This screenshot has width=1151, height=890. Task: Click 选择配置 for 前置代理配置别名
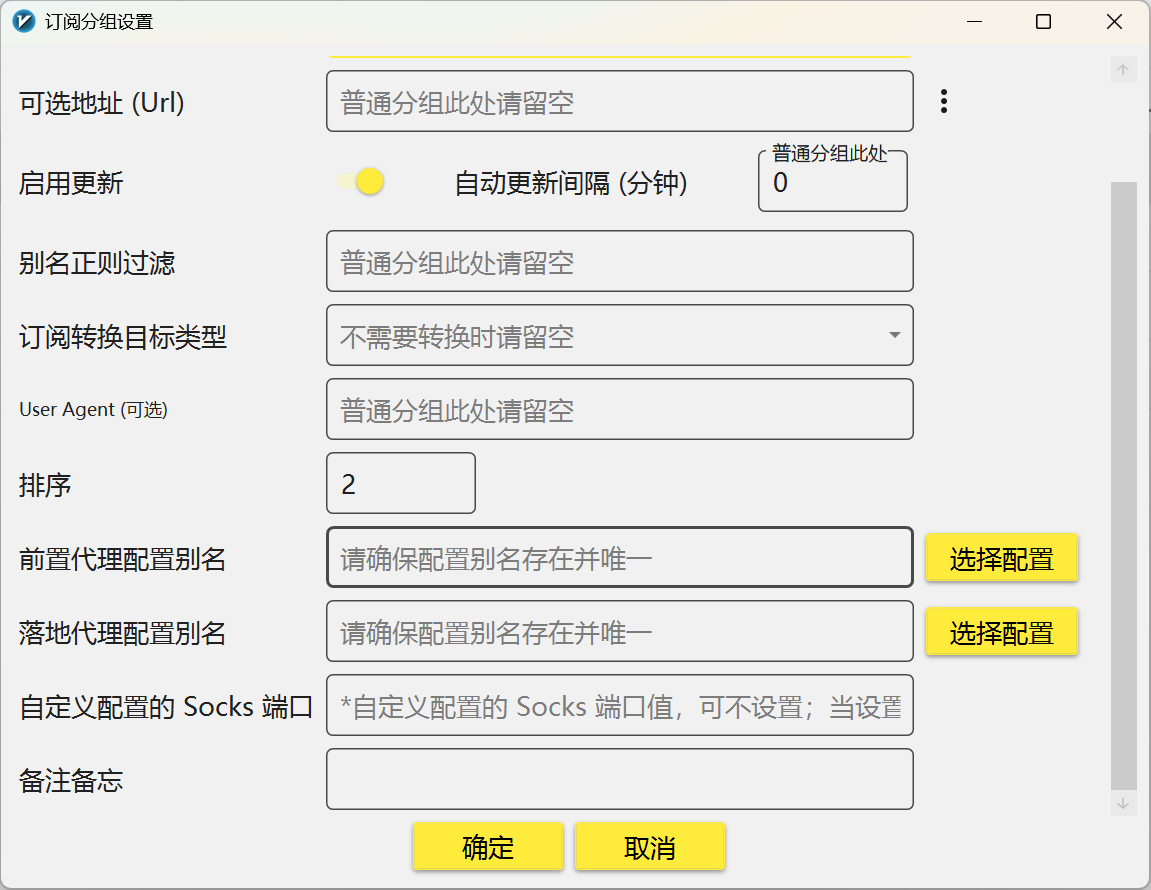coord(1001,558)
